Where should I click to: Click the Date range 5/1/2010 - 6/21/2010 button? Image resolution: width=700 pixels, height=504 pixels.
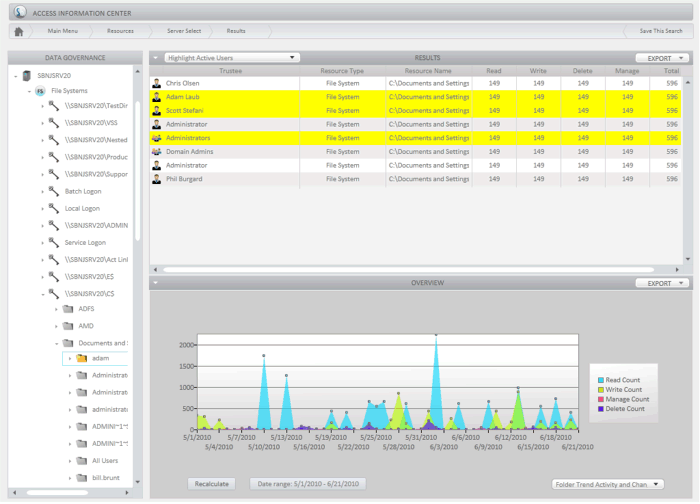pos(308,484)
